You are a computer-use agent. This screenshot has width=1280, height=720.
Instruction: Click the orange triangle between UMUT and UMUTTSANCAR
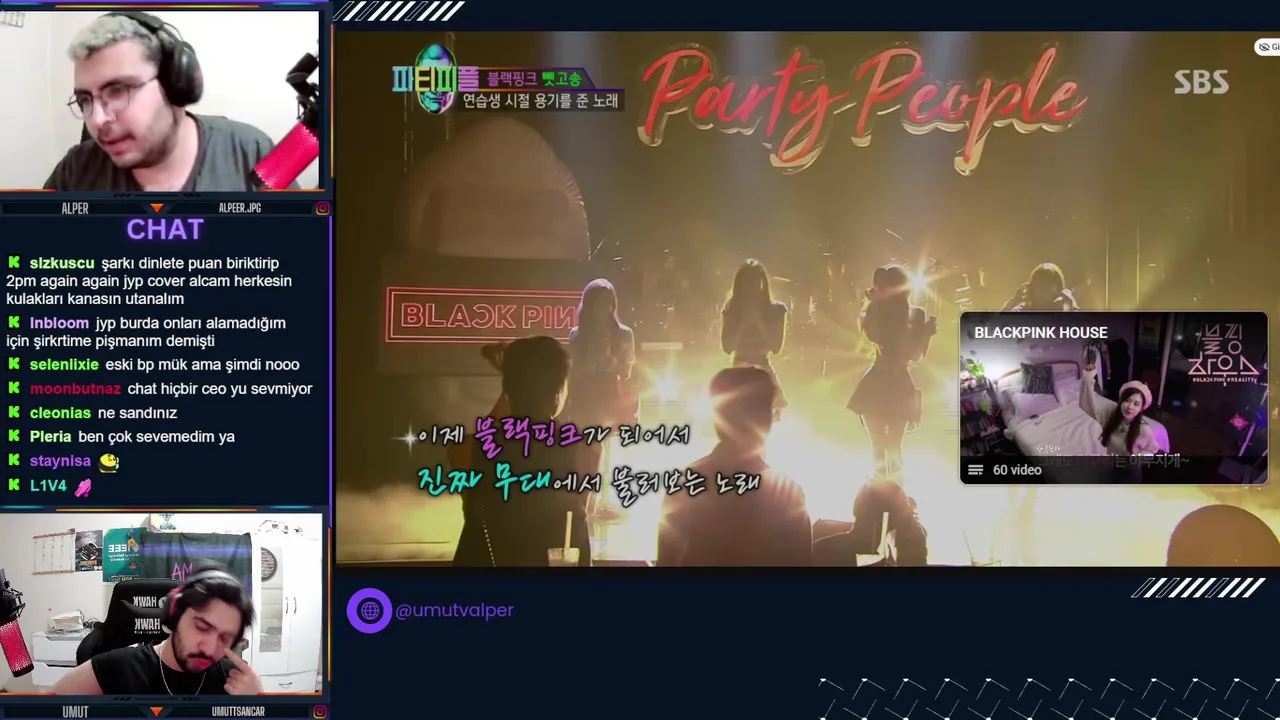coord(157,712)
